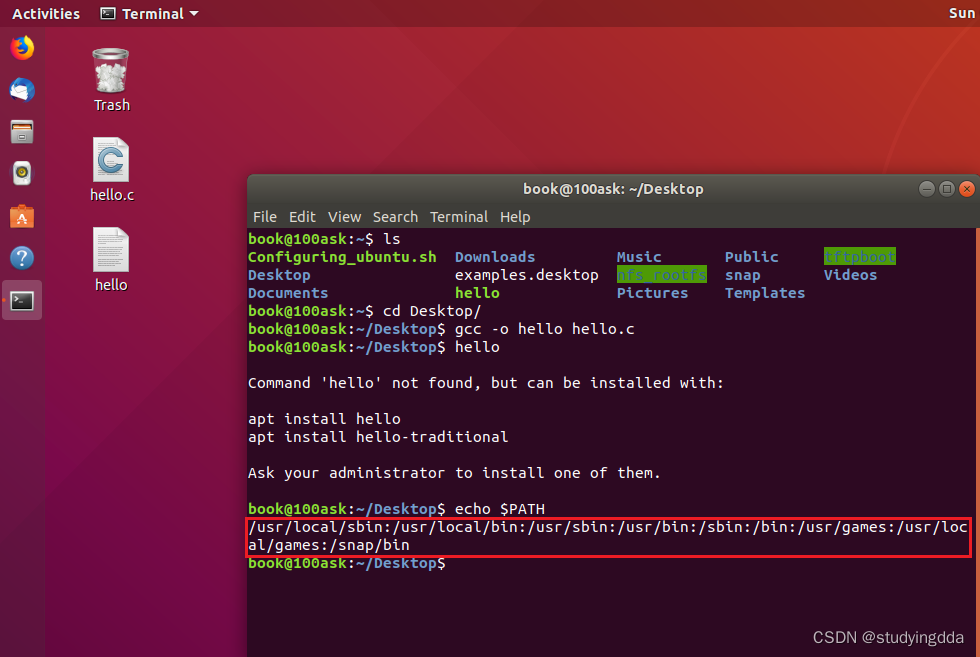Click highlighted 'tftpboot' entry
Screen dimensions: 980x657
click(859, 257)
